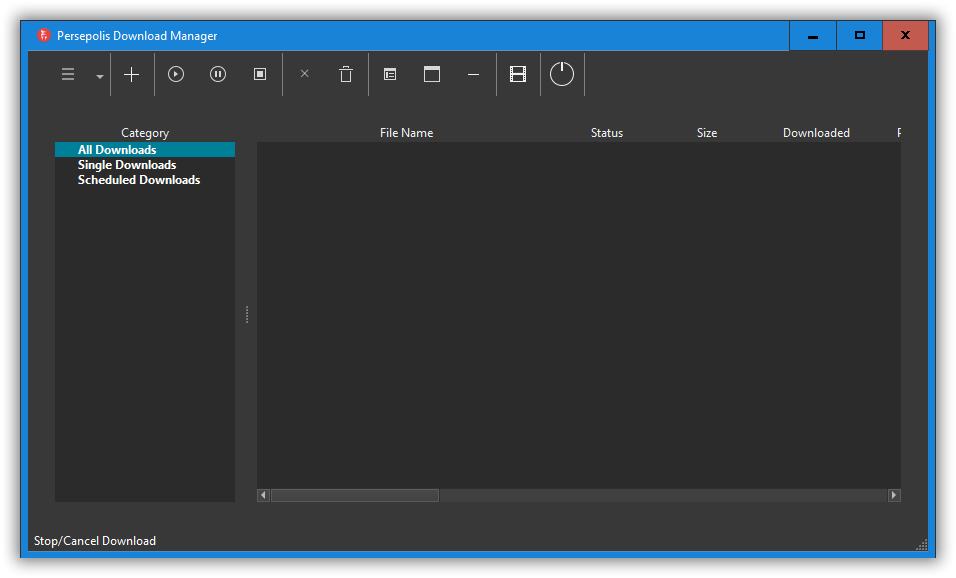Pause the download
The height and width of the screenshot is (578, 956).
coord(218,74)
